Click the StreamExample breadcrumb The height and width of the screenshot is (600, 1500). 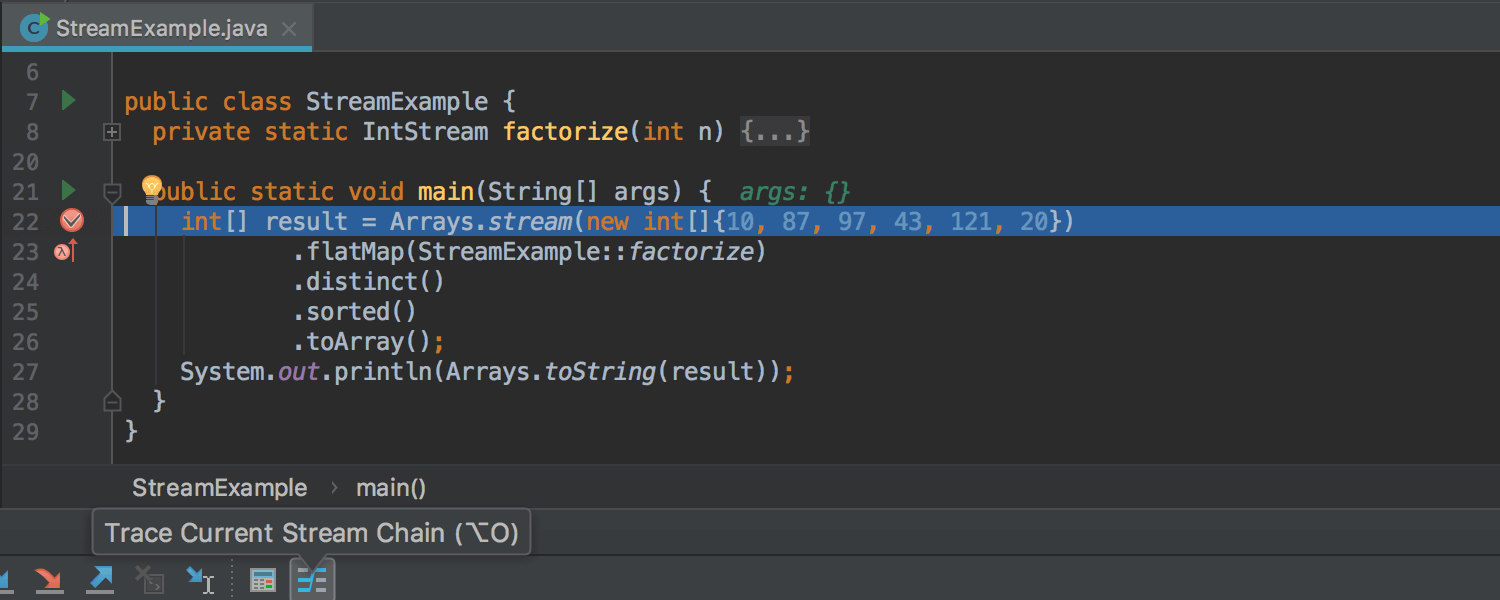coord(220,488)
